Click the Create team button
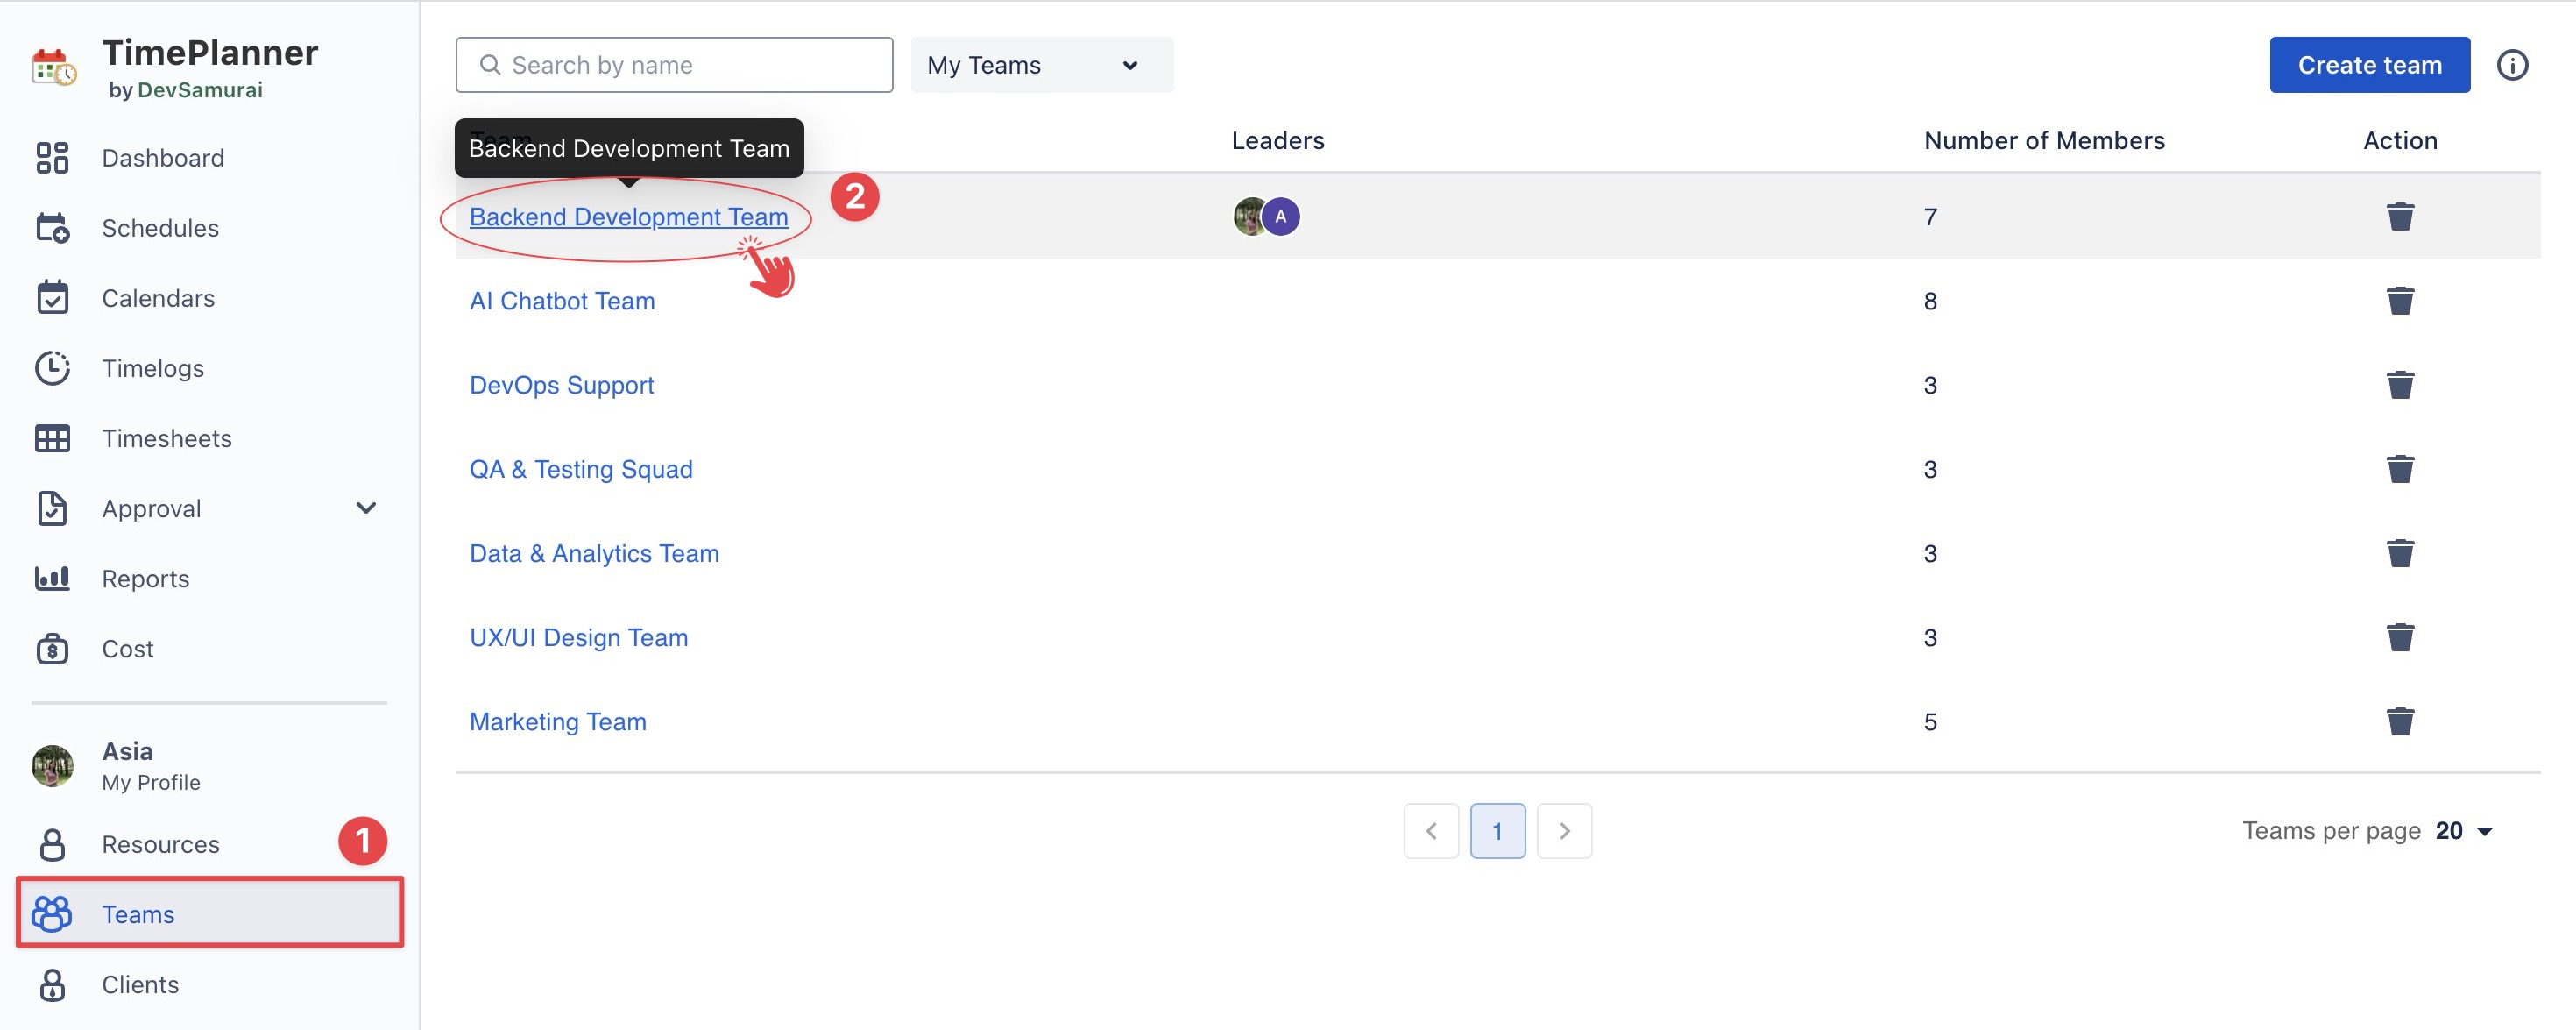The height and width of the screenshot is (1030, 2576). 2368,65
